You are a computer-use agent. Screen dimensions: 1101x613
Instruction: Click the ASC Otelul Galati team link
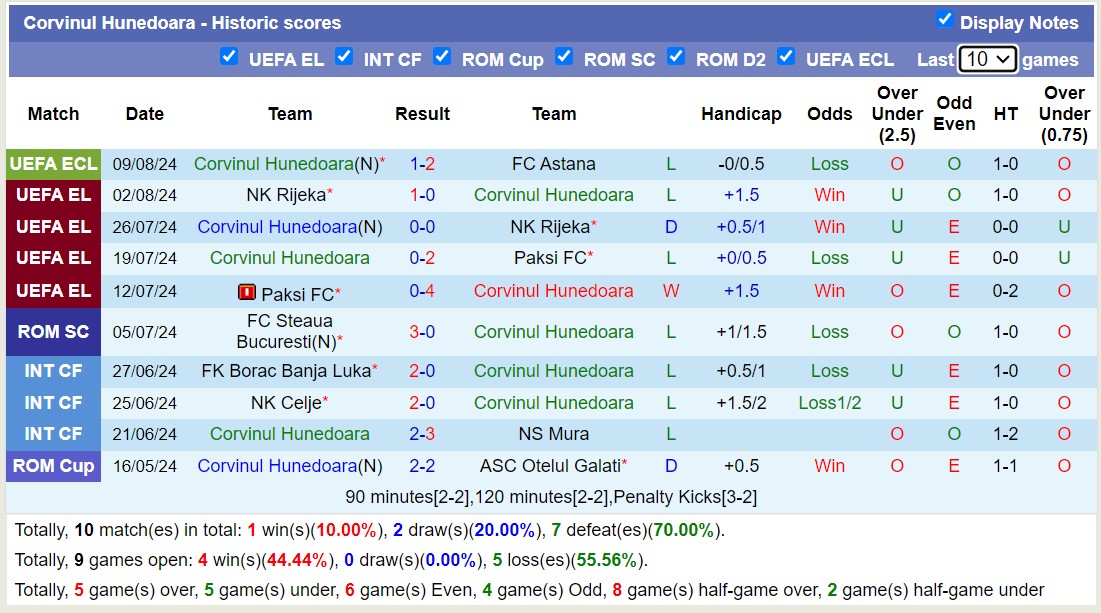(x=549, y=466)
